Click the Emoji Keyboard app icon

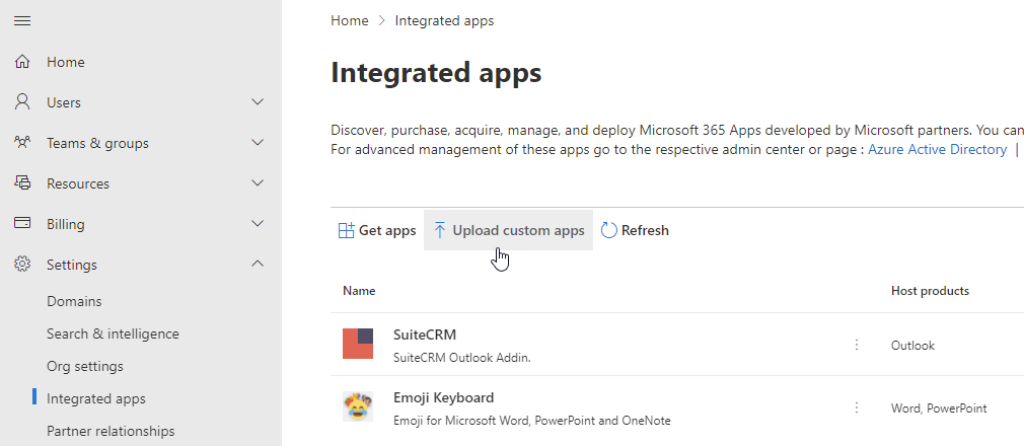pyautogui.click(x=358, y=407)
